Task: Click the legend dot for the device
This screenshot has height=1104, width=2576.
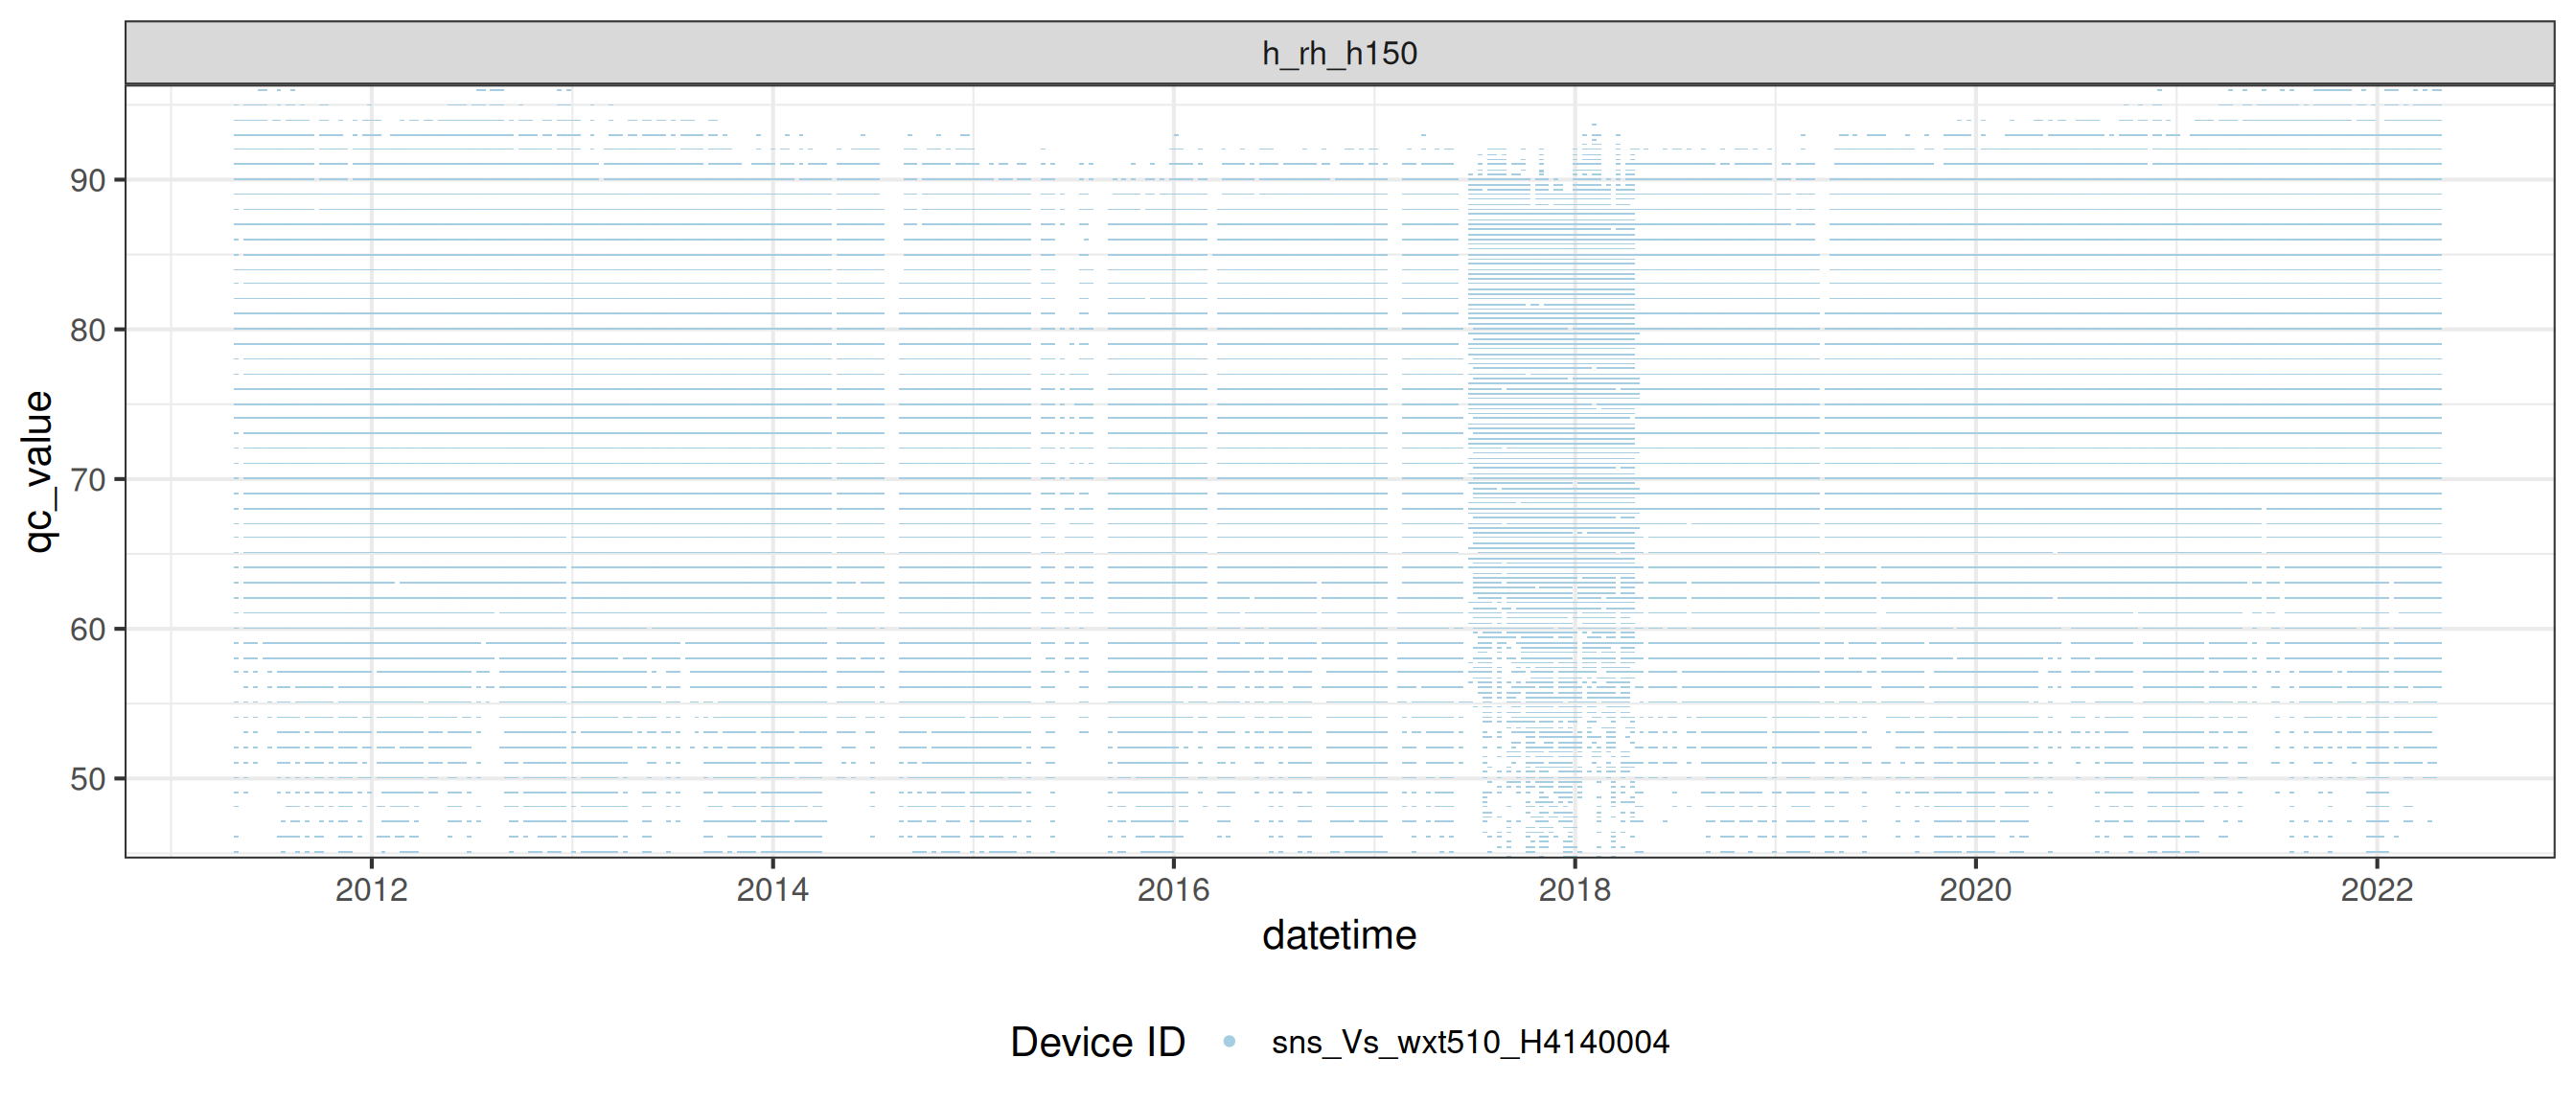Action: click(x=1229, y=1042)
